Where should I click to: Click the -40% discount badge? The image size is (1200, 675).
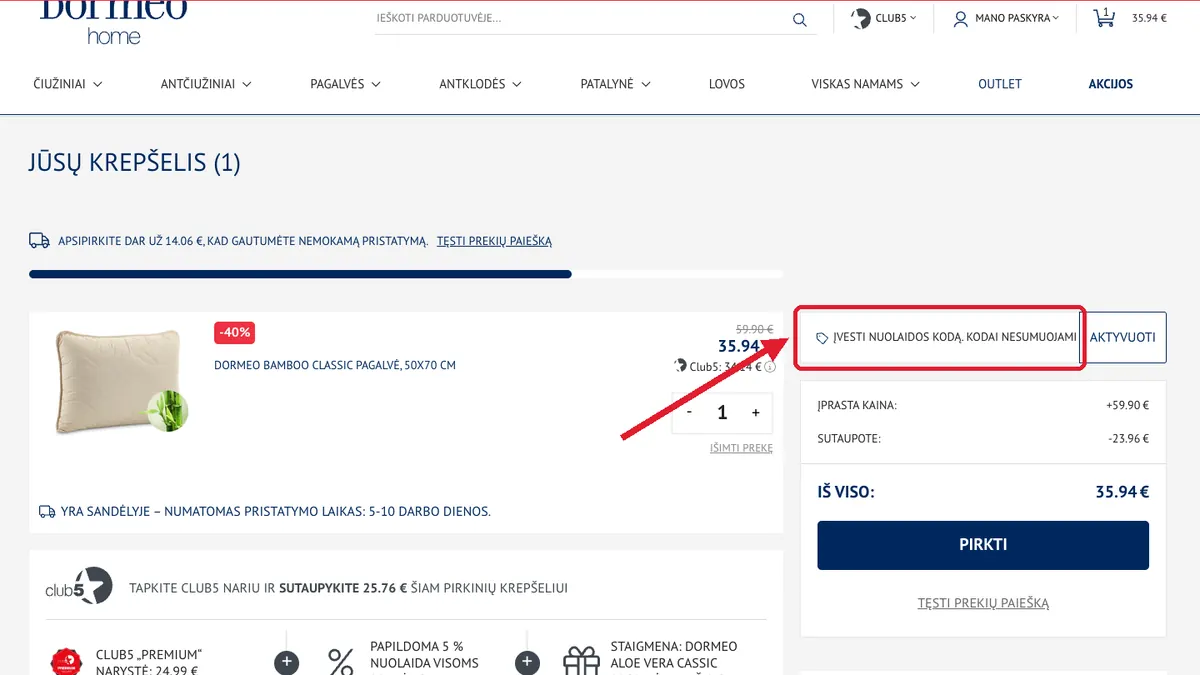[x=235, y=332]
